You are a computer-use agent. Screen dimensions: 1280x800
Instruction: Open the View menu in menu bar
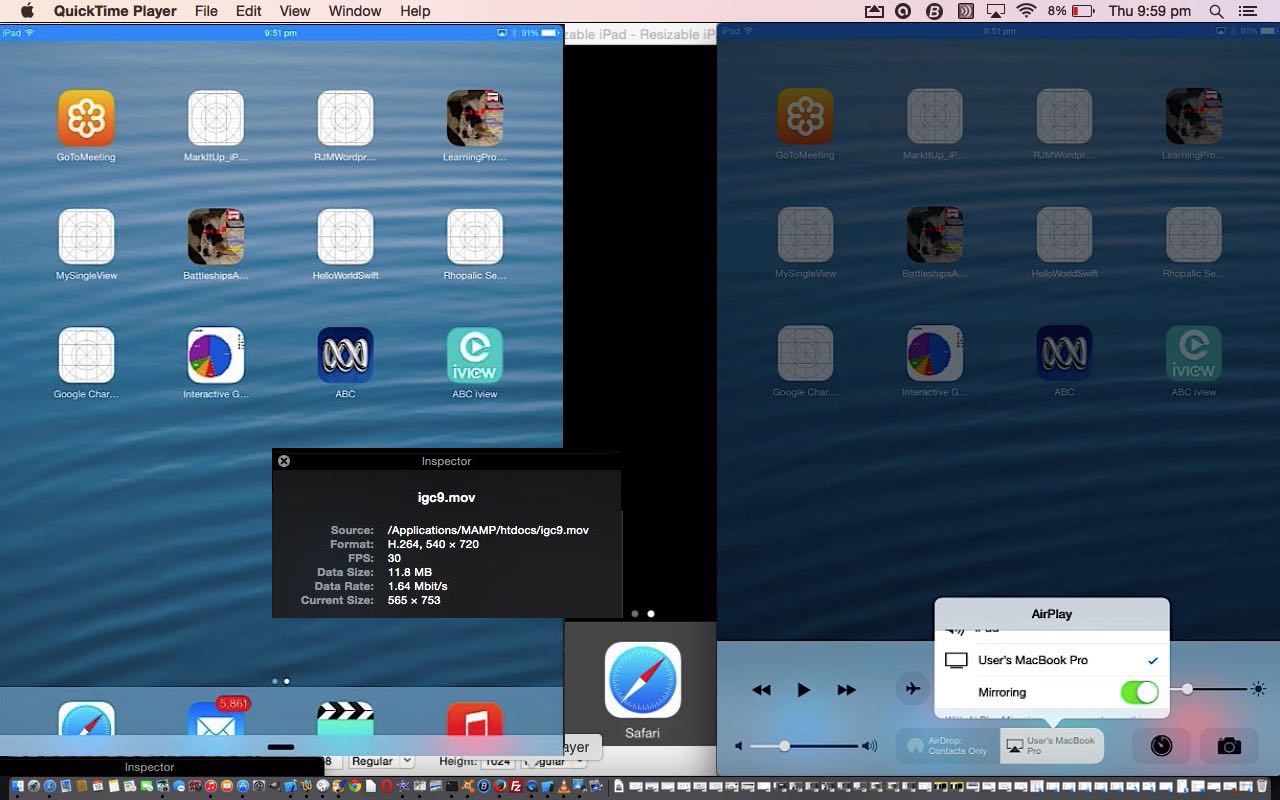click(x=294, y=11)
